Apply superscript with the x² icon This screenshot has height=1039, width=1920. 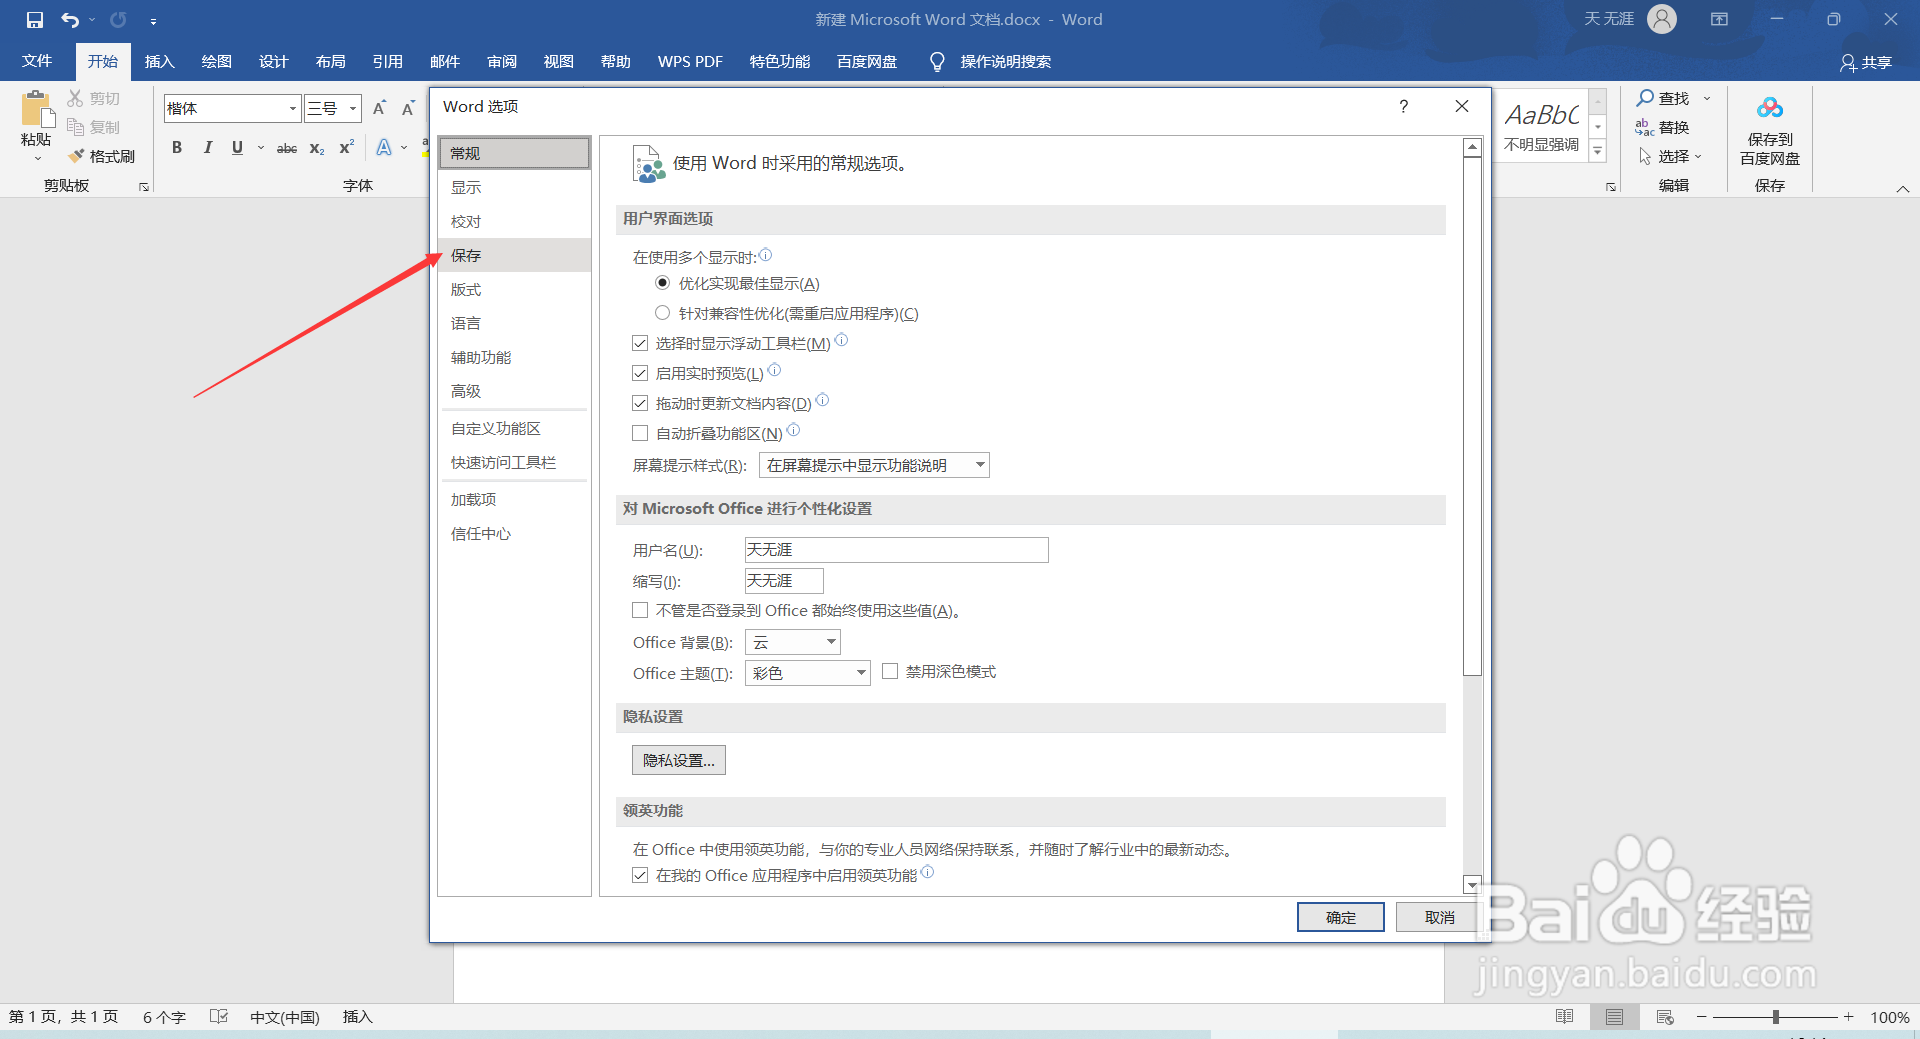click(x=347, y=147)
